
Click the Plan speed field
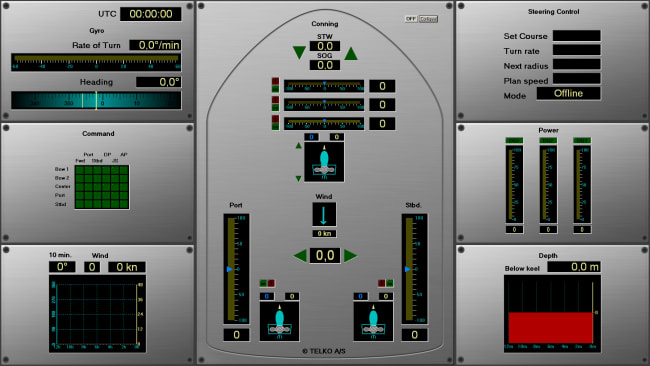coord(577,78)
